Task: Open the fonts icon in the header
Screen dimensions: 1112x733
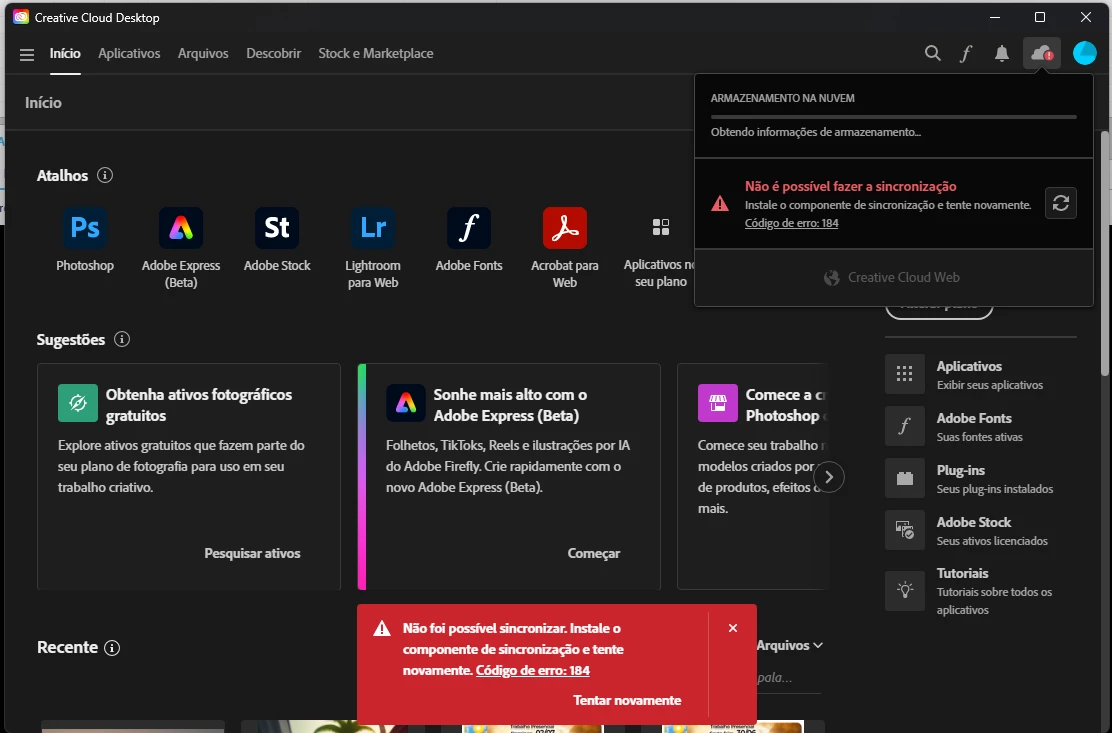Action: point(966,54)
